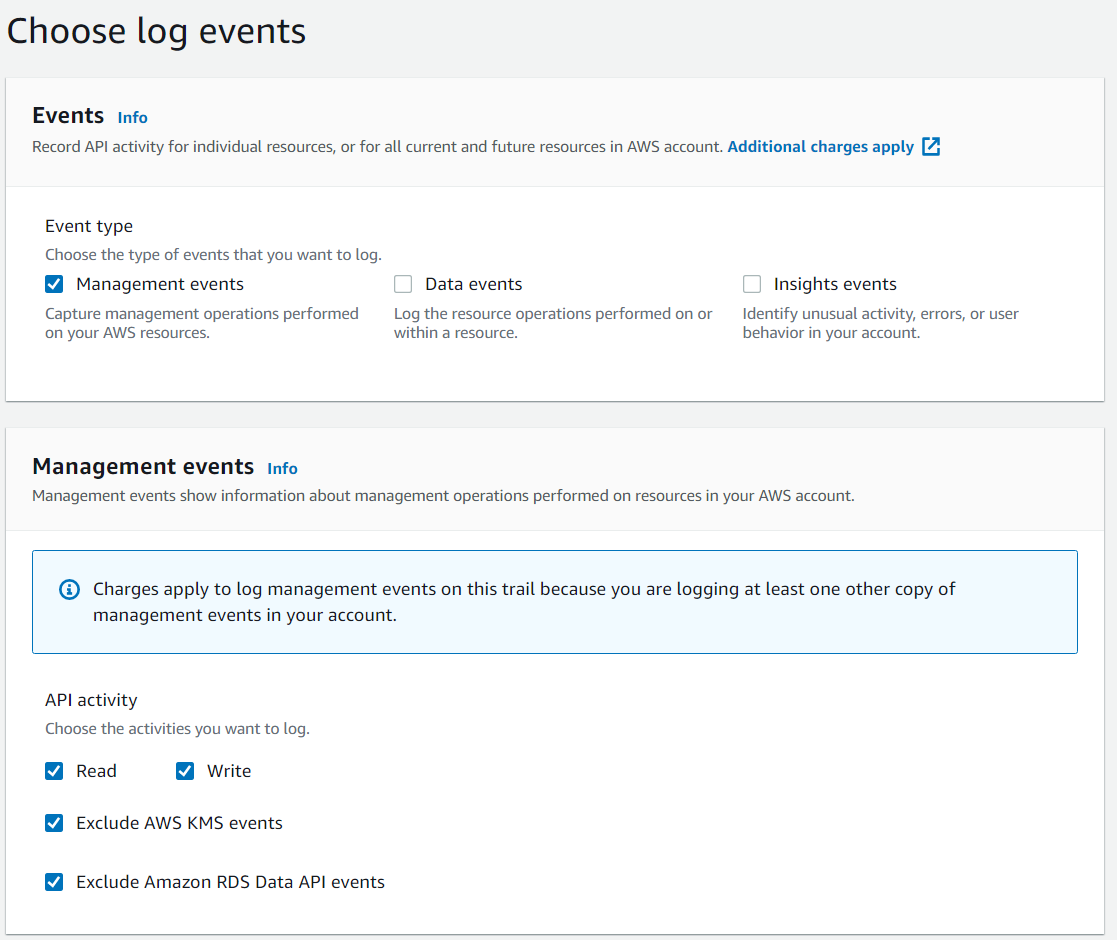Open Info link beside Management events heading

(282, 468)
